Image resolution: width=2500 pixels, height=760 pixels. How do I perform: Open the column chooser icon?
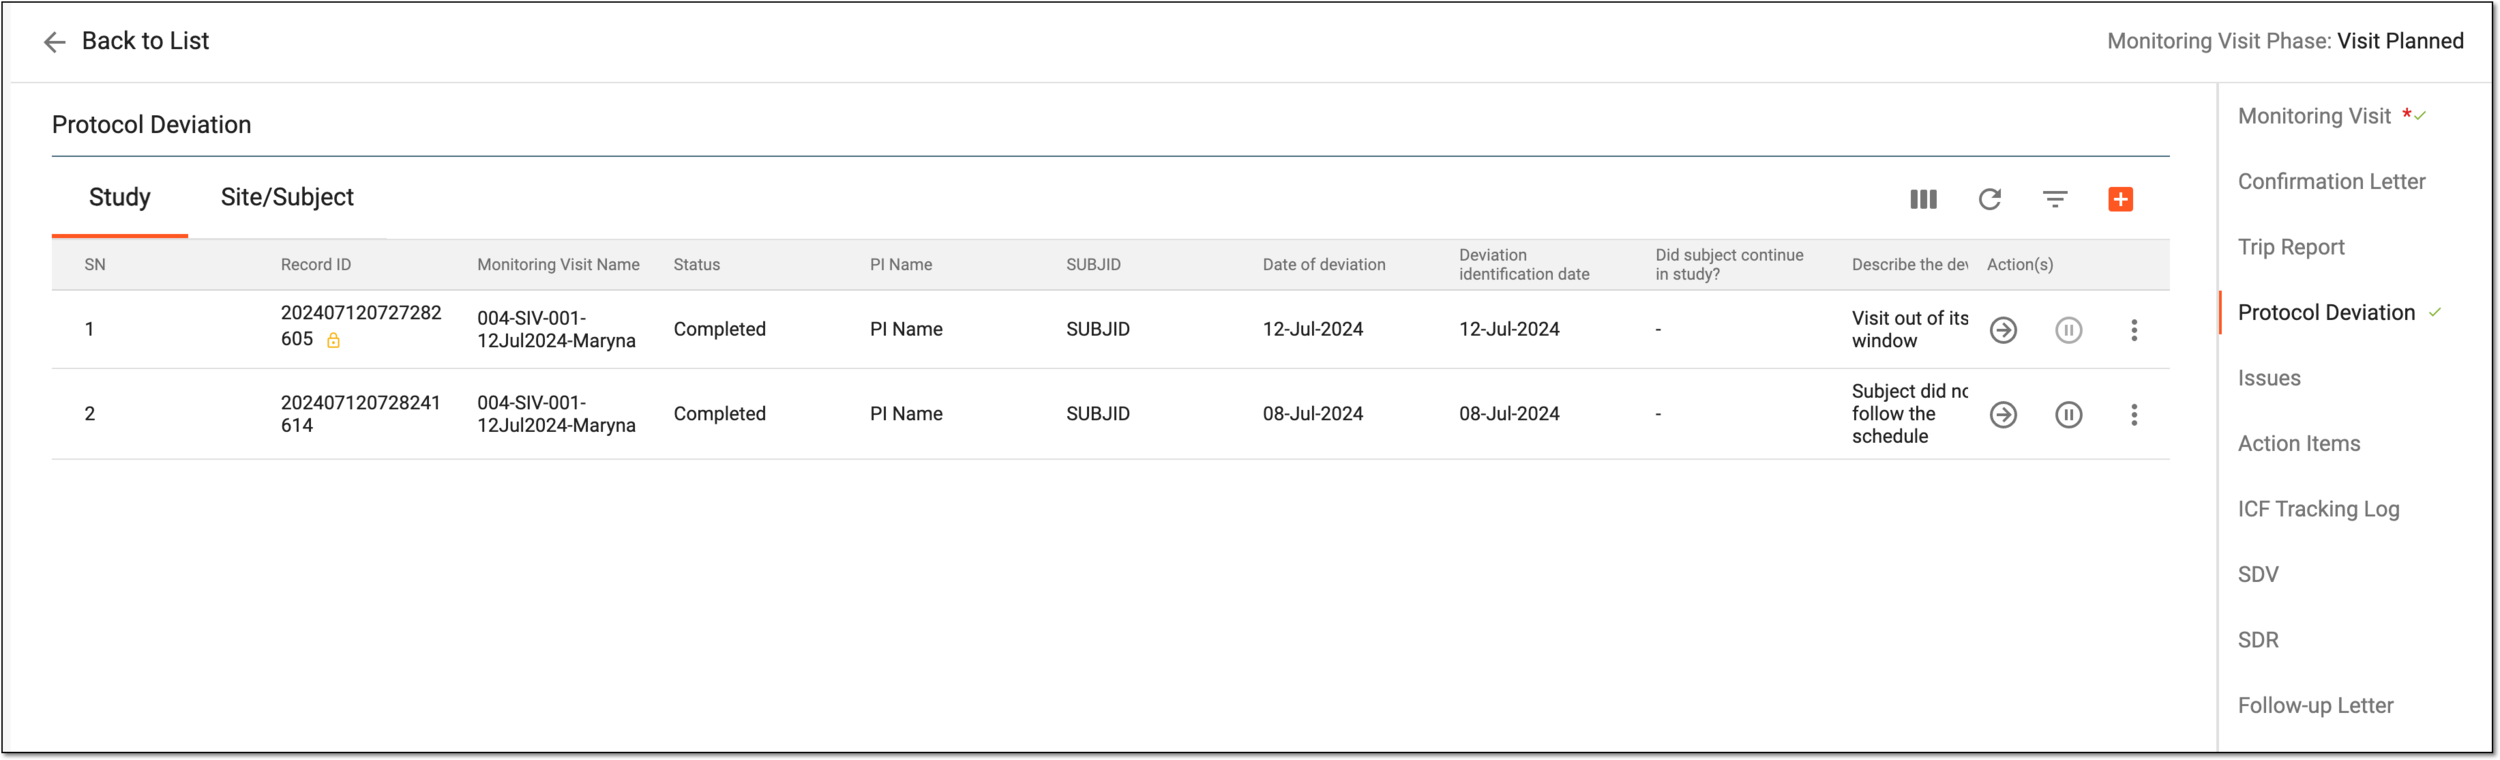[x=1923, y=199]
